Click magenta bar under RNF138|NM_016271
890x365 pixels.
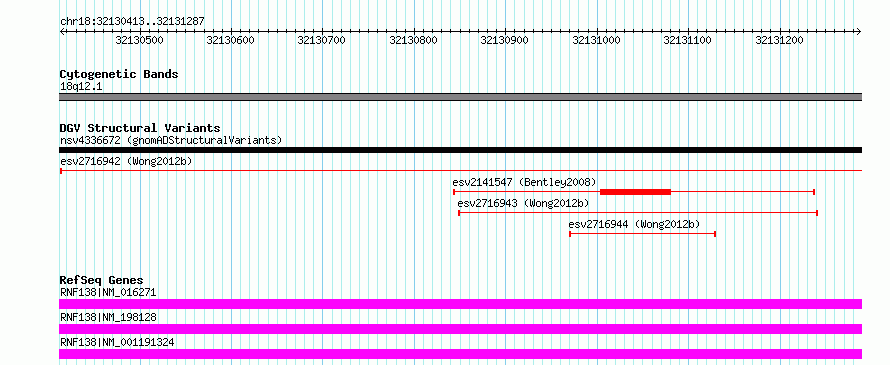tap(460, 304)
